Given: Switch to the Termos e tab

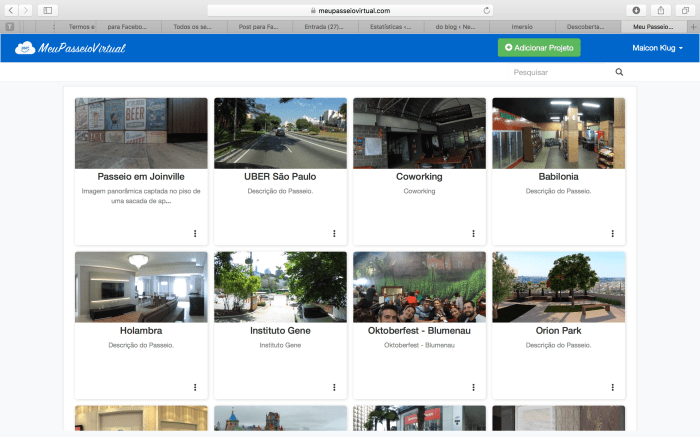Looking at the screenshot, I should 75,27.
